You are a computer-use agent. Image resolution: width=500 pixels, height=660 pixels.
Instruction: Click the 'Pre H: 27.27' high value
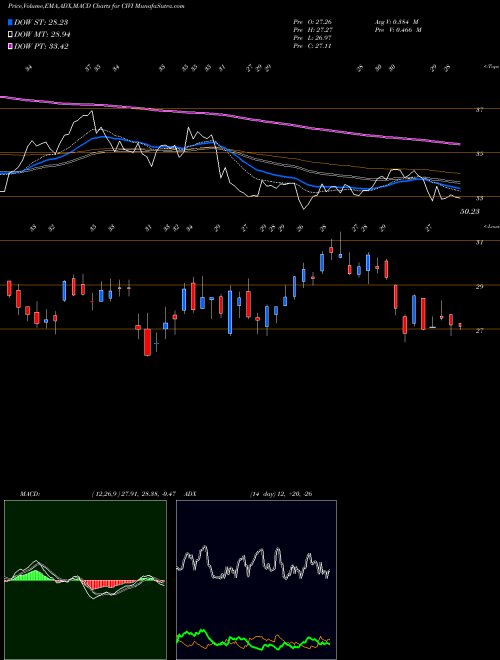click(x=314, y=30)
